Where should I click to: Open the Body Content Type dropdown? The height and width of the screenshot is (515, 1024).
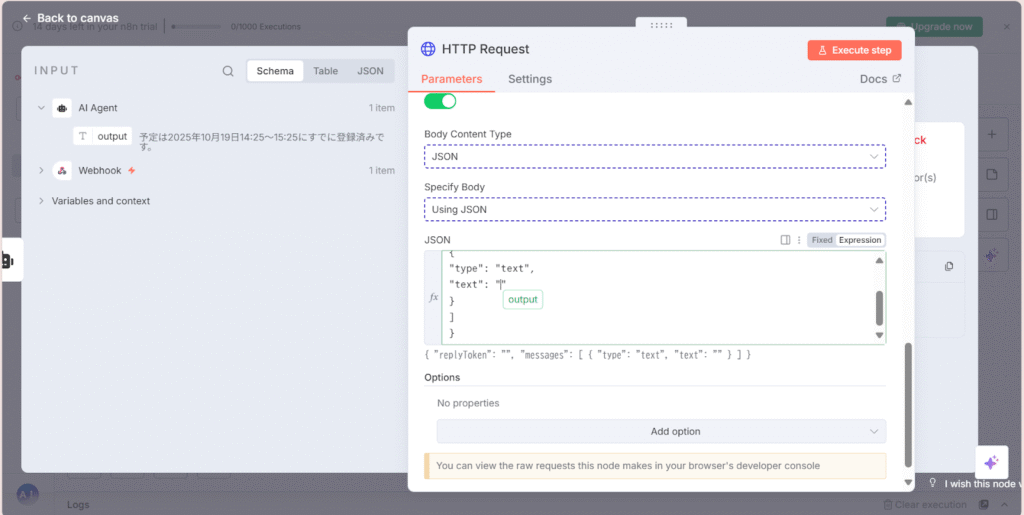[x=655, y=157]
